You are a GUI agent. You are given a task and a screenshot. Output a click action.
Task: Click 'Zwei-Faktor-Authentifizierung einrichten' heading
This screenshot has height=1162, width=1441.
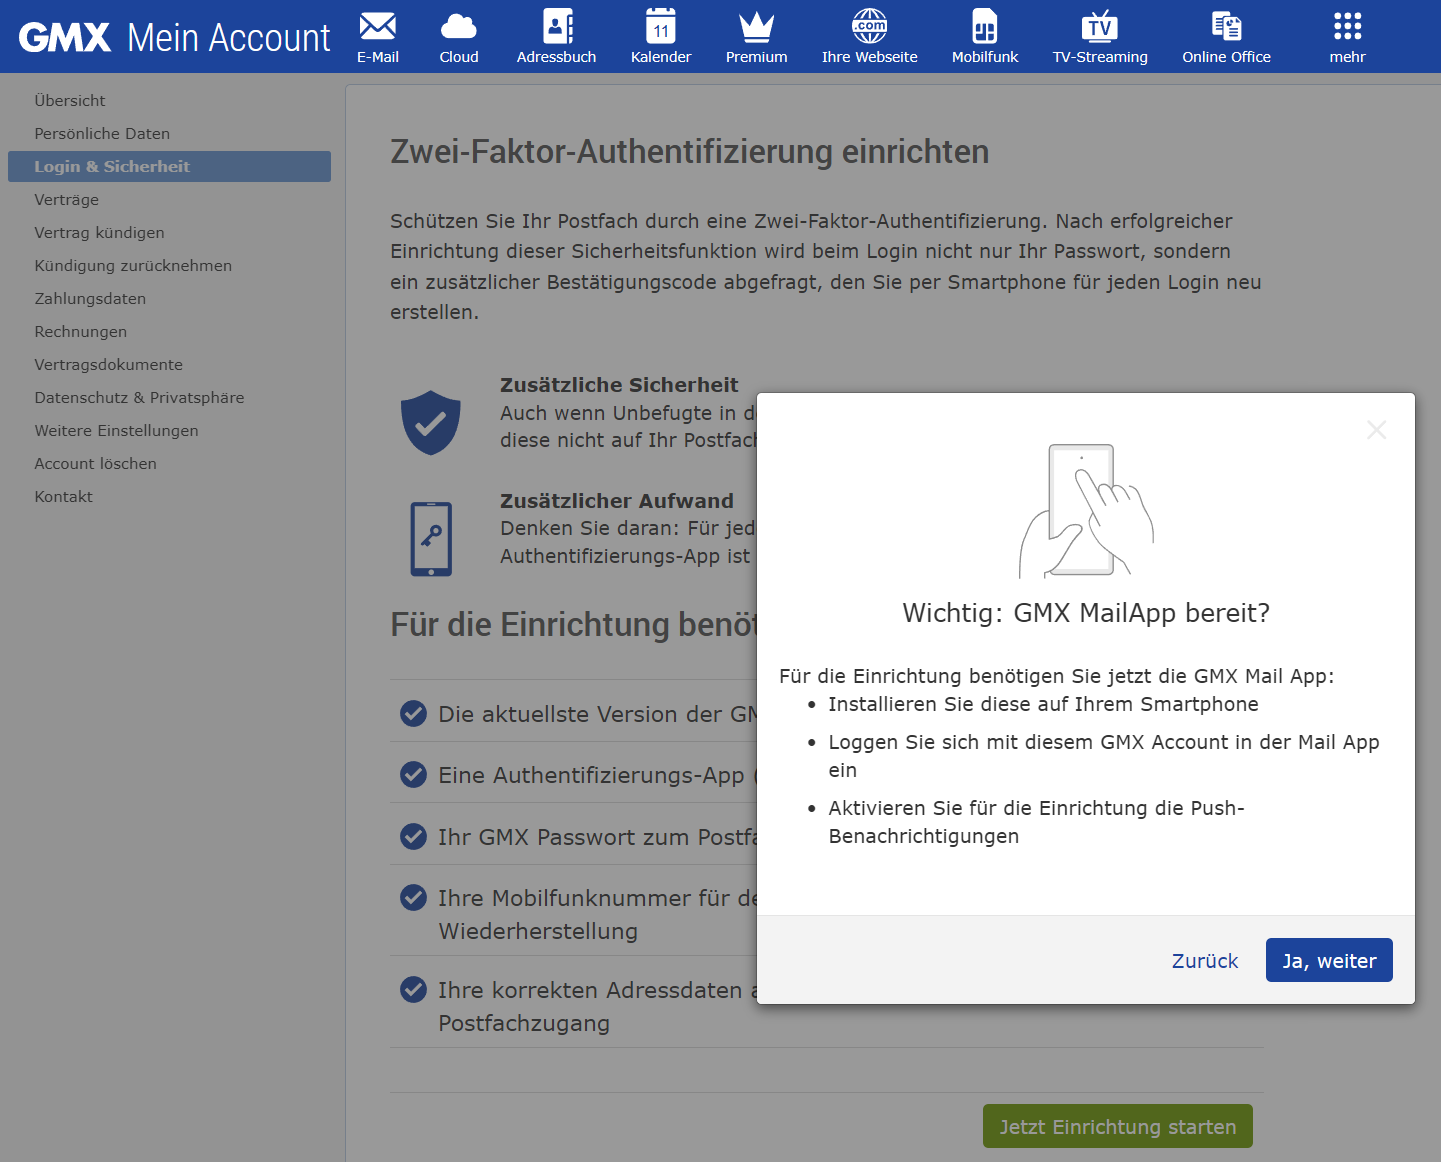690,152
